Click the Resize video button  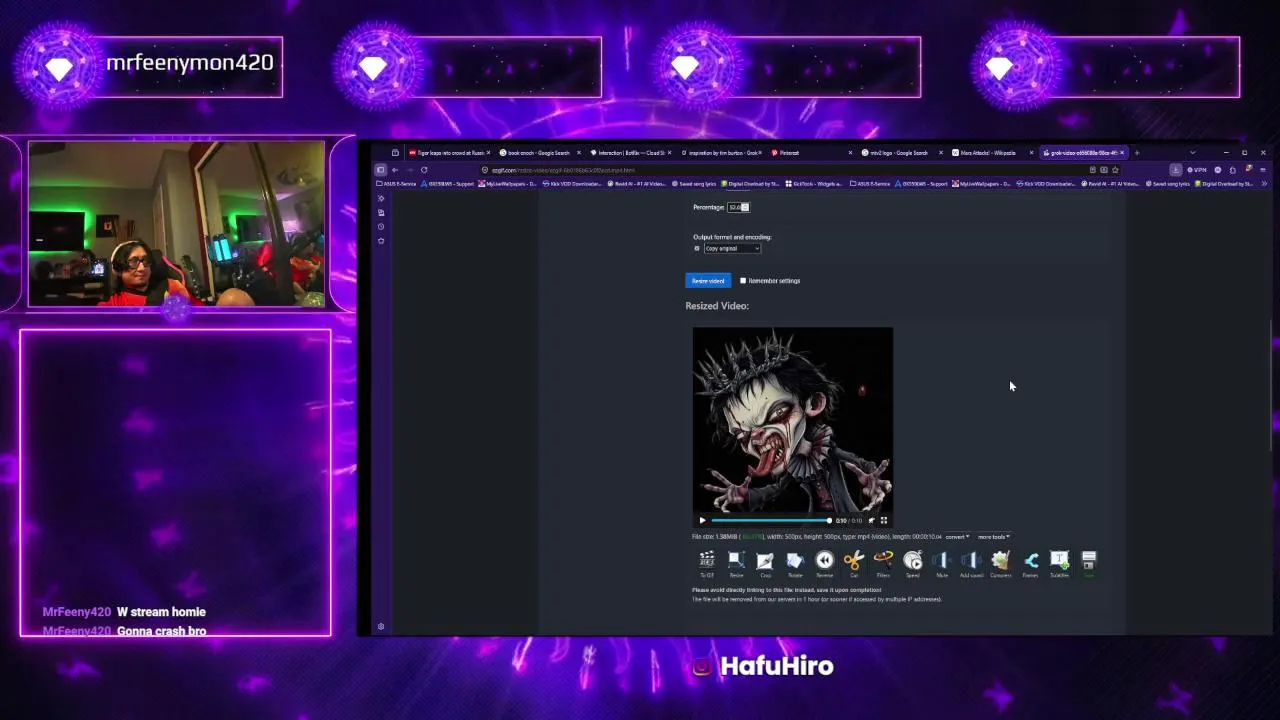click(708, 281)
